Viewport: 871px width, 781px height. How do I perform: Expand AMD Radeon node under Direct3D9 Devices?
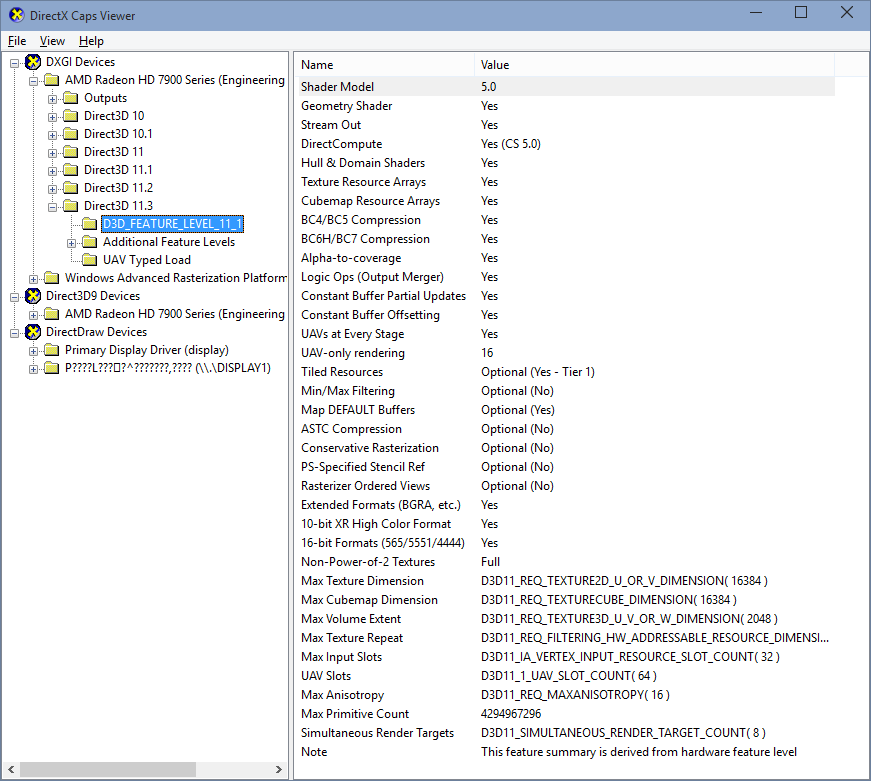click(33, 315)
